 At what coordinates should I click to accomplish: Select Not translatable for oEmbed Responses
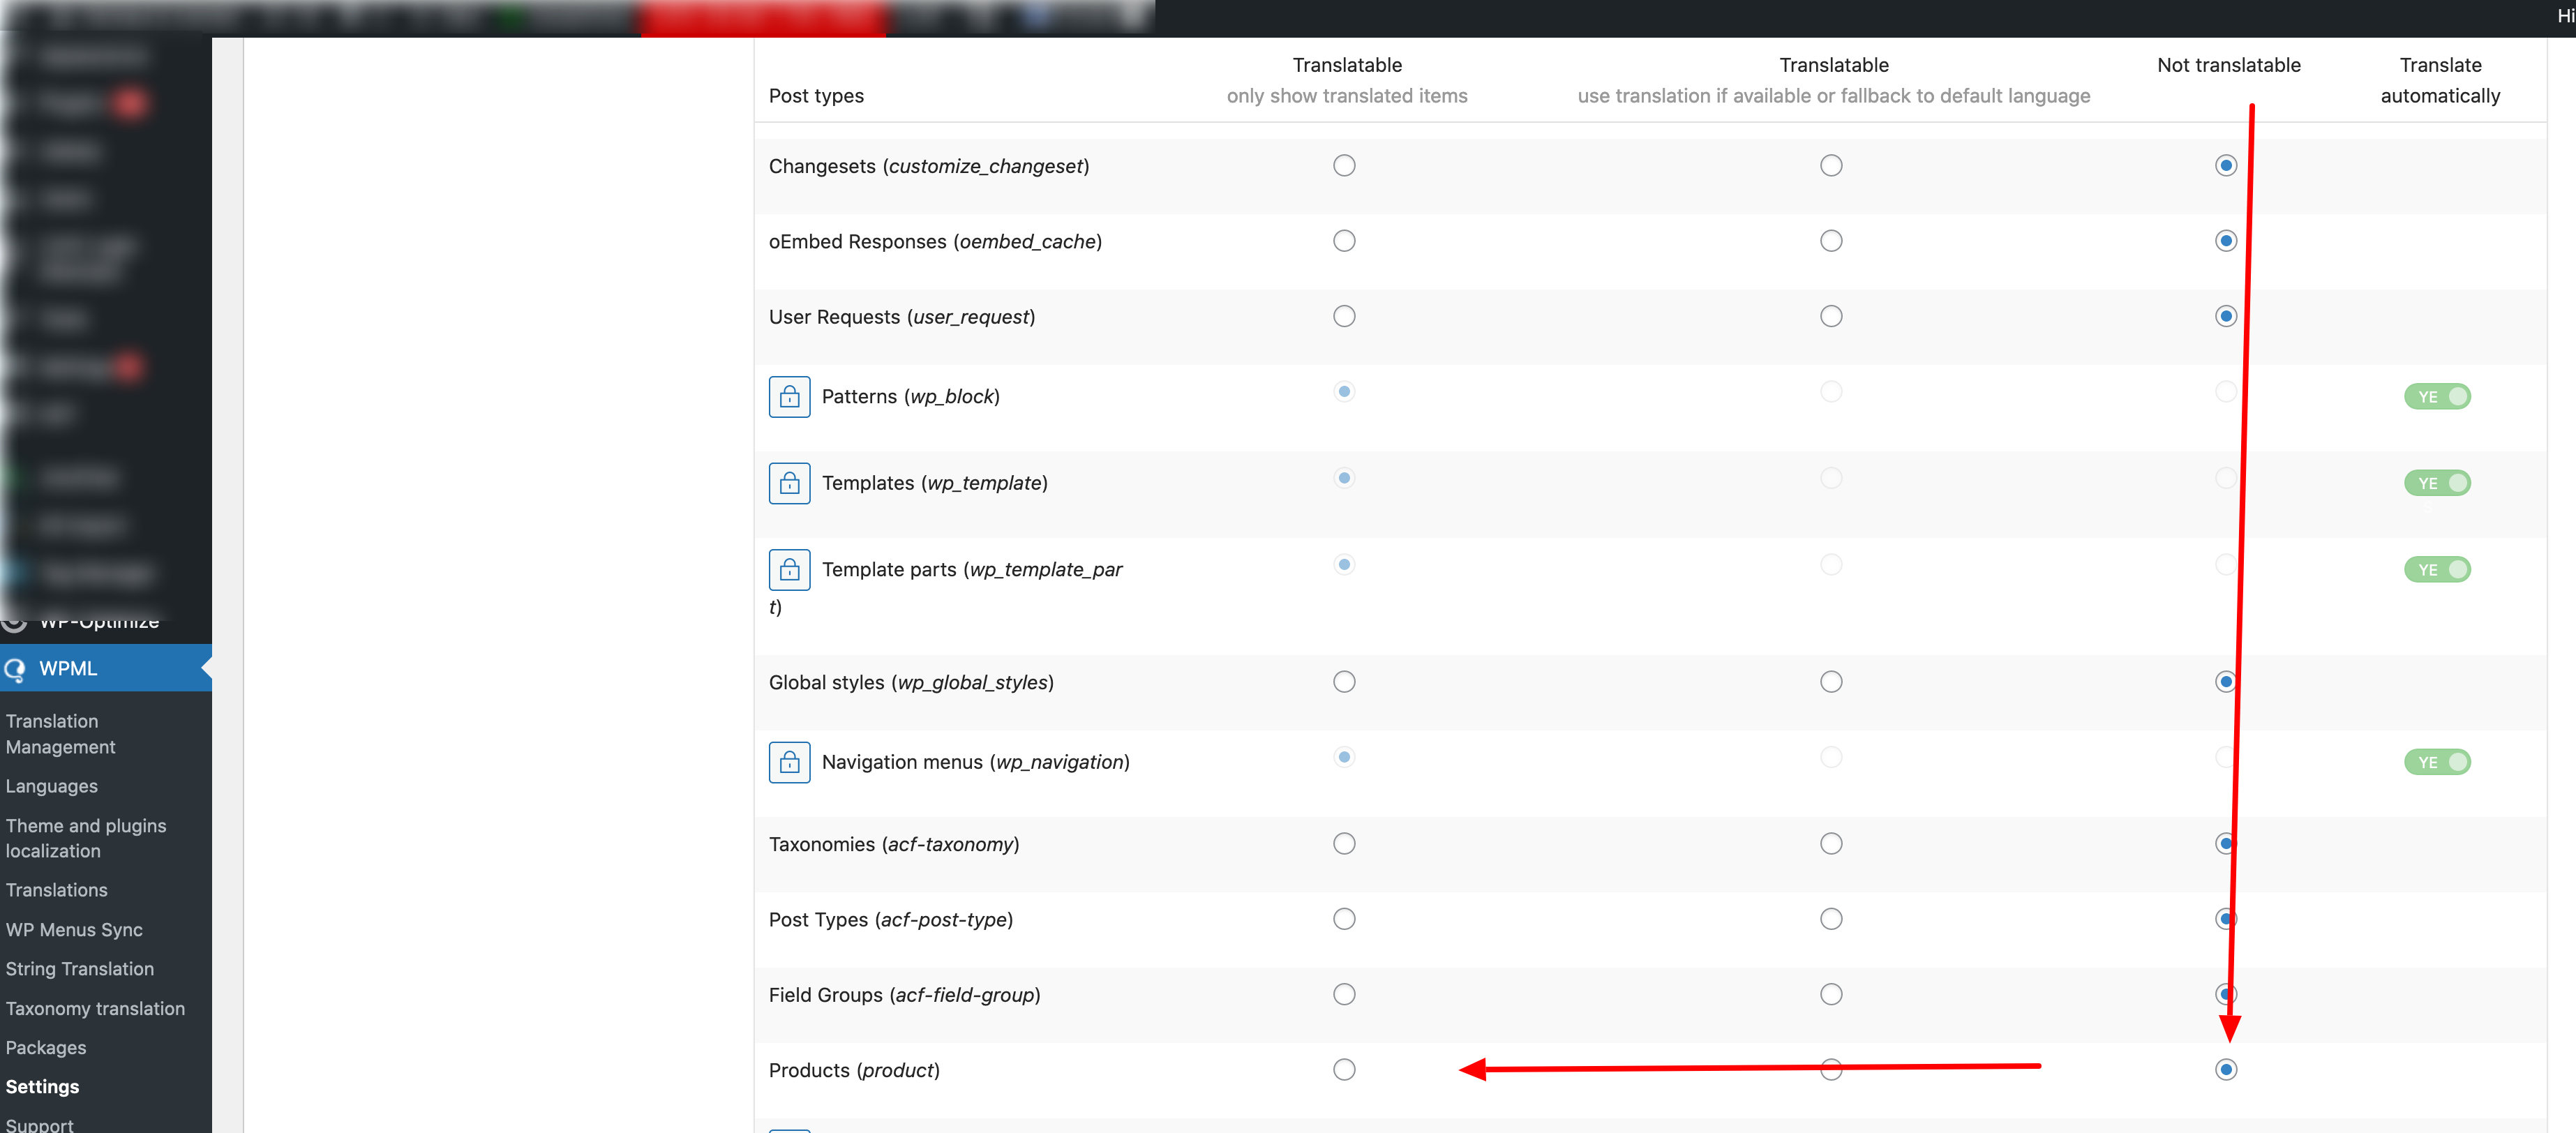click(2225, 241)
